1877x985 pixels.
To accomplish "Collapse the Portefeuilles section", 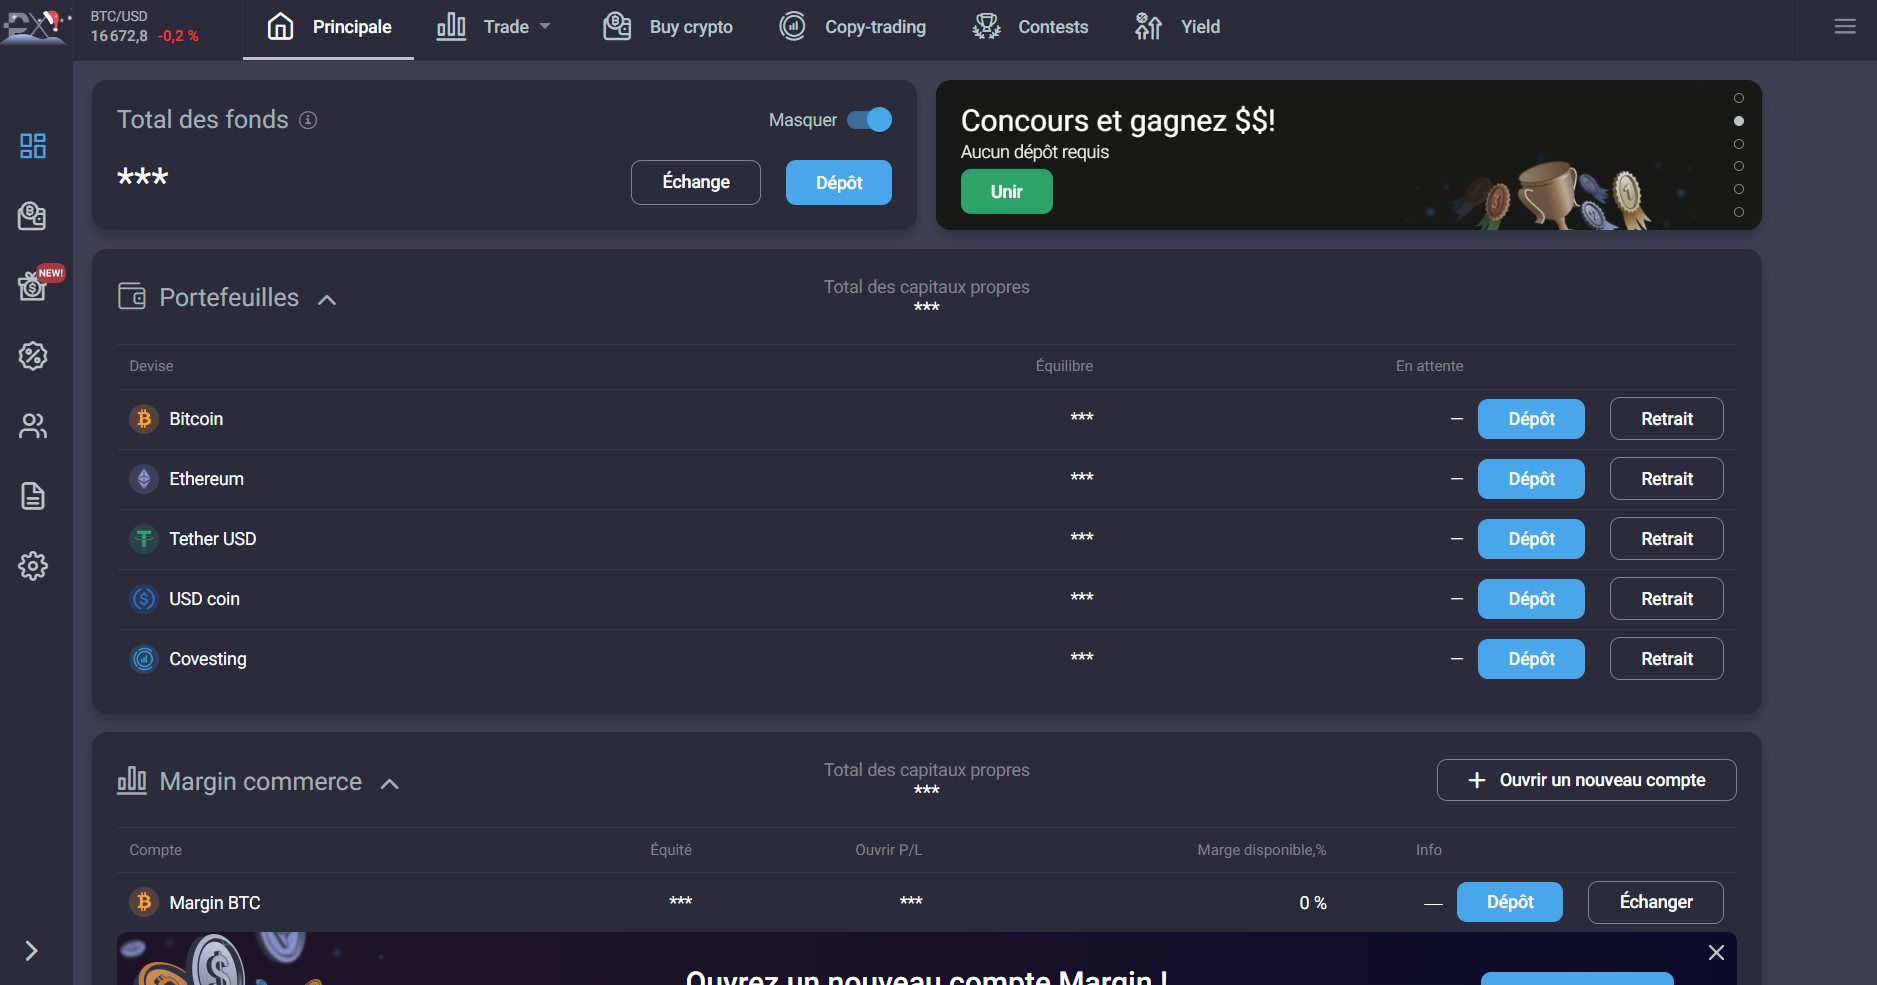I will (327, 299).
